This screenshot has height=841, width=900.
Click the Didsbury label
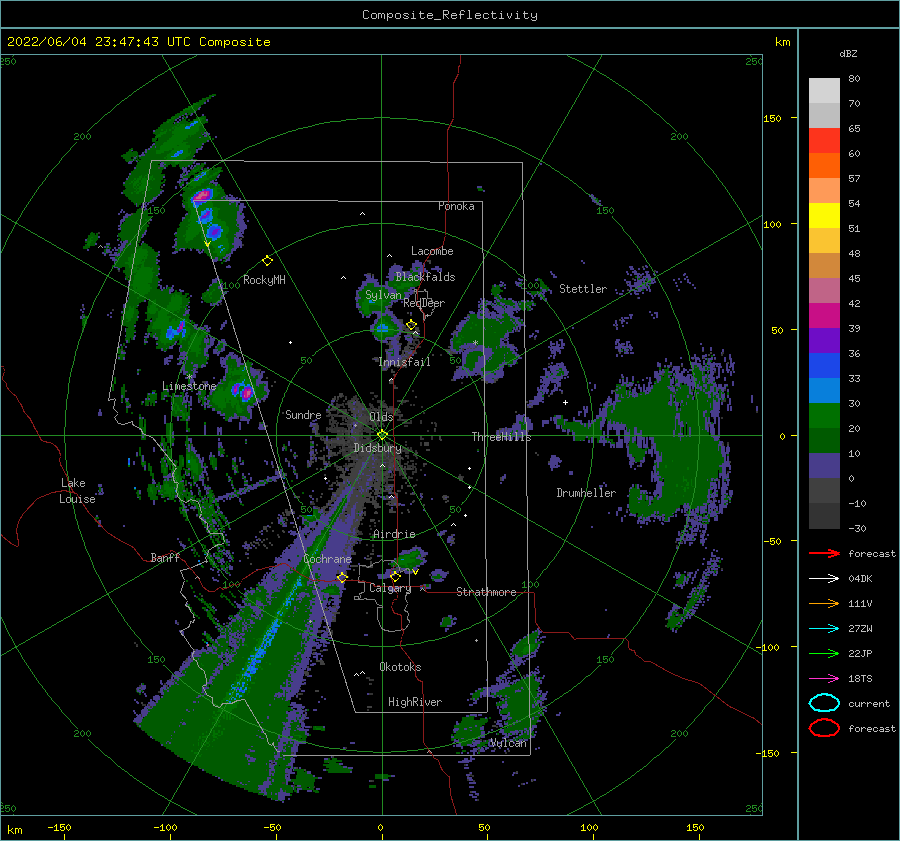(x=378, y=448)
